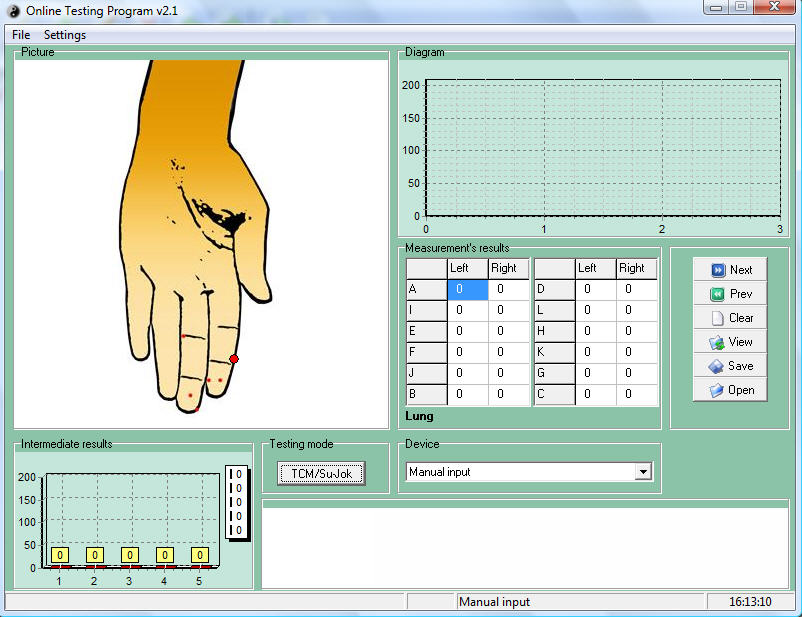
Task: Select row A Right value cell
Action: point(508,290)
